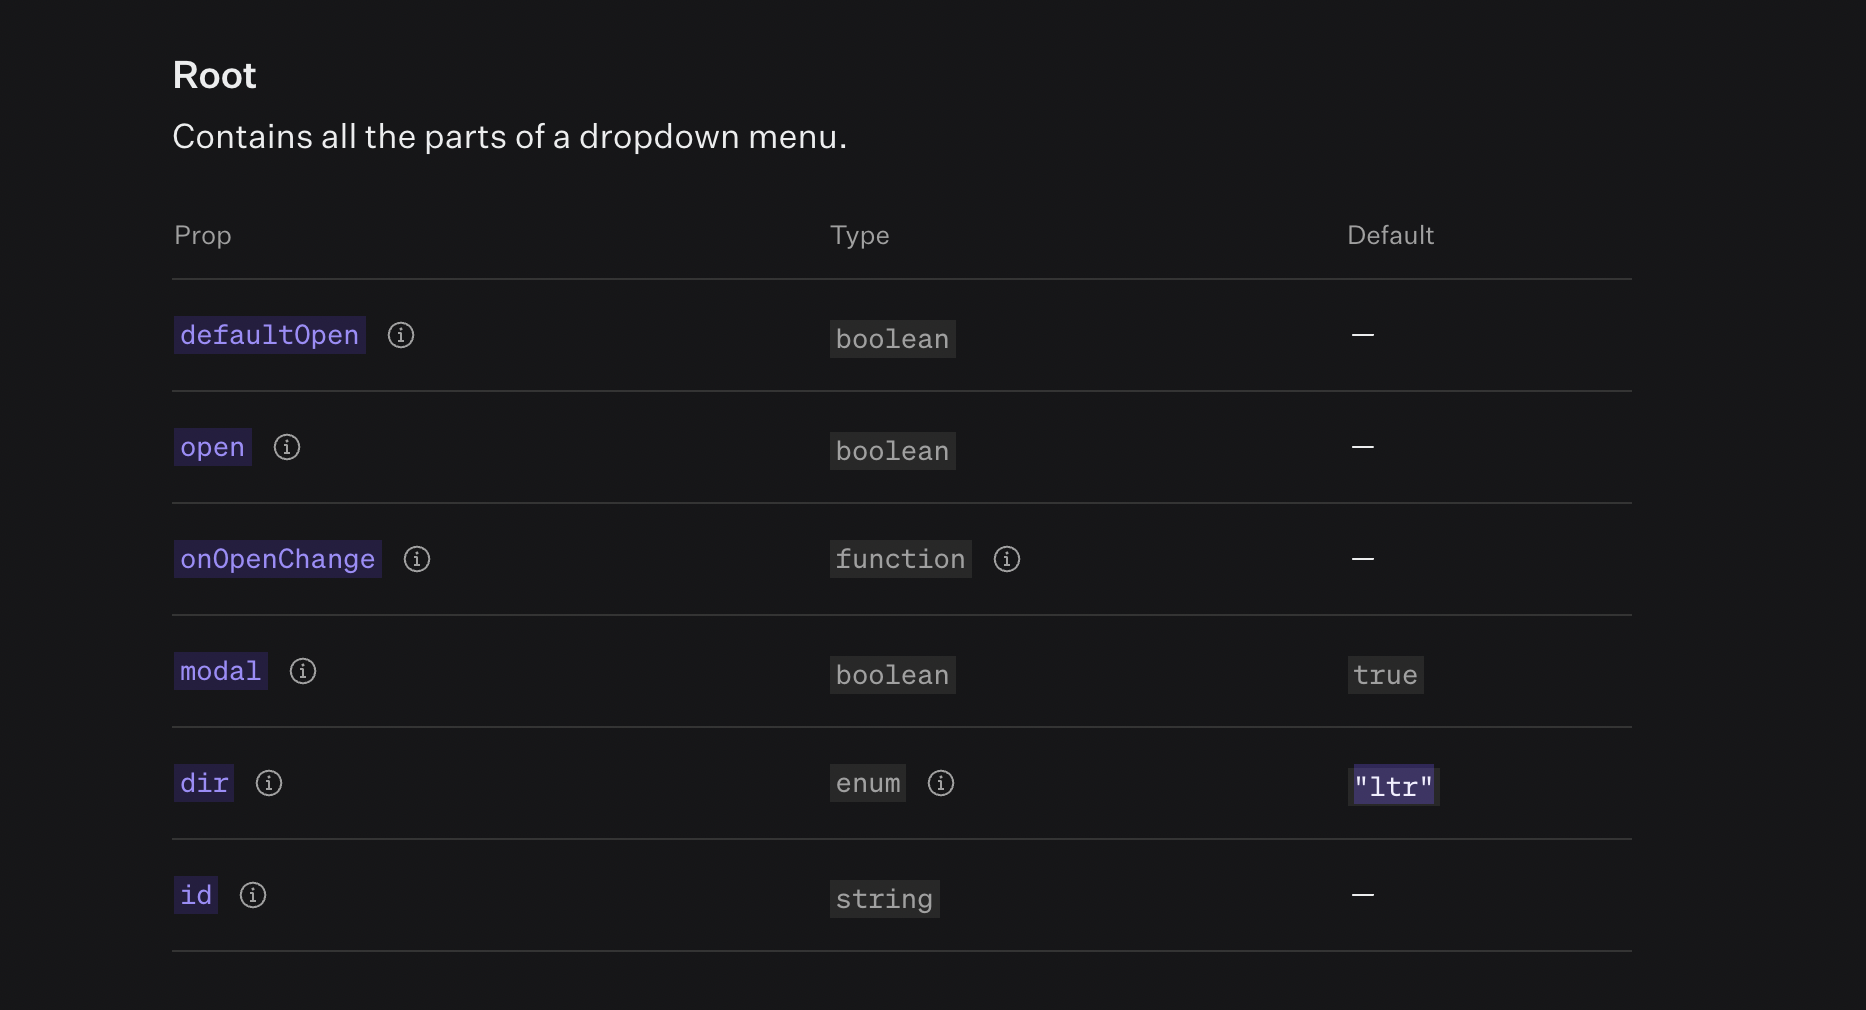1866x1010 pixels.
Task: Click the info icon beside the dir prop
Action: point(268,783)
